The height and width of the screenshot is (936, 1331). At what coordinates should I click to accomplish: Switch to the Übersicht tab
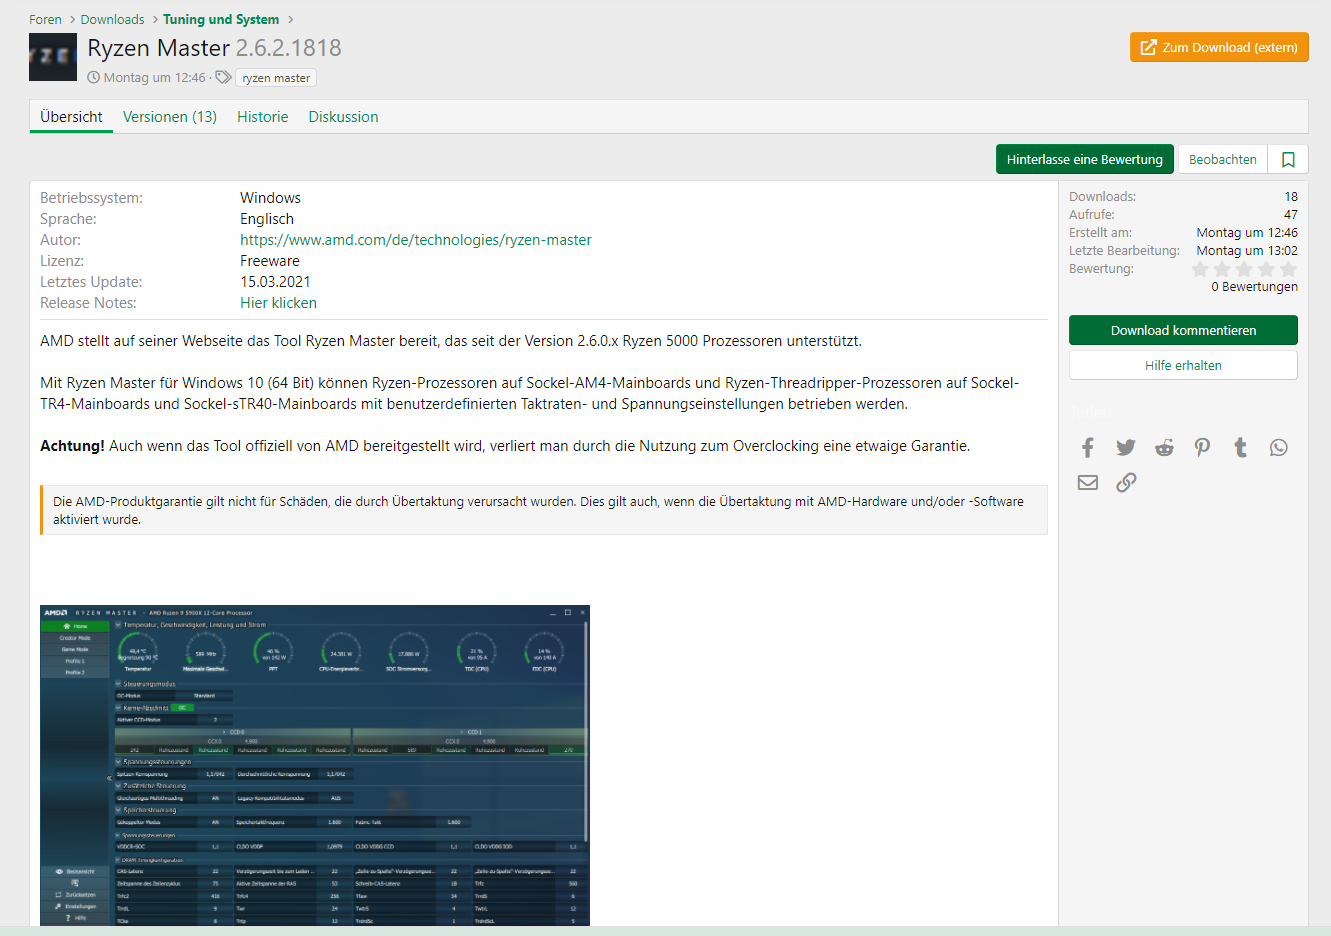pos(71,117)
